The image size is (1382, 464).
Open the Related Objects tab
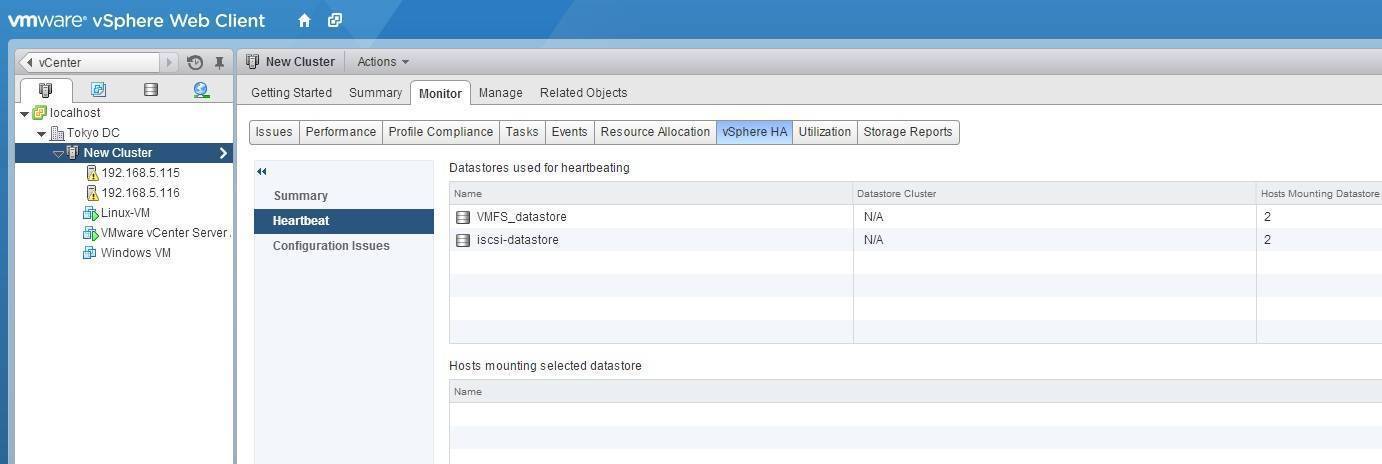tap(583, 93)
